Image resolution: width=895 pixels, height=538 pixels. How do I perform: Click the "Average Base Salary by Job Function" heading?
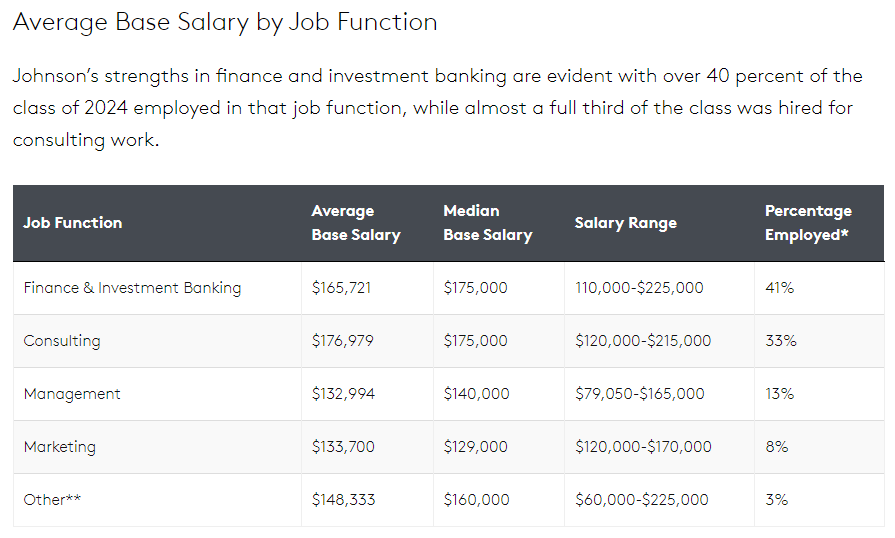click(225, 21)
